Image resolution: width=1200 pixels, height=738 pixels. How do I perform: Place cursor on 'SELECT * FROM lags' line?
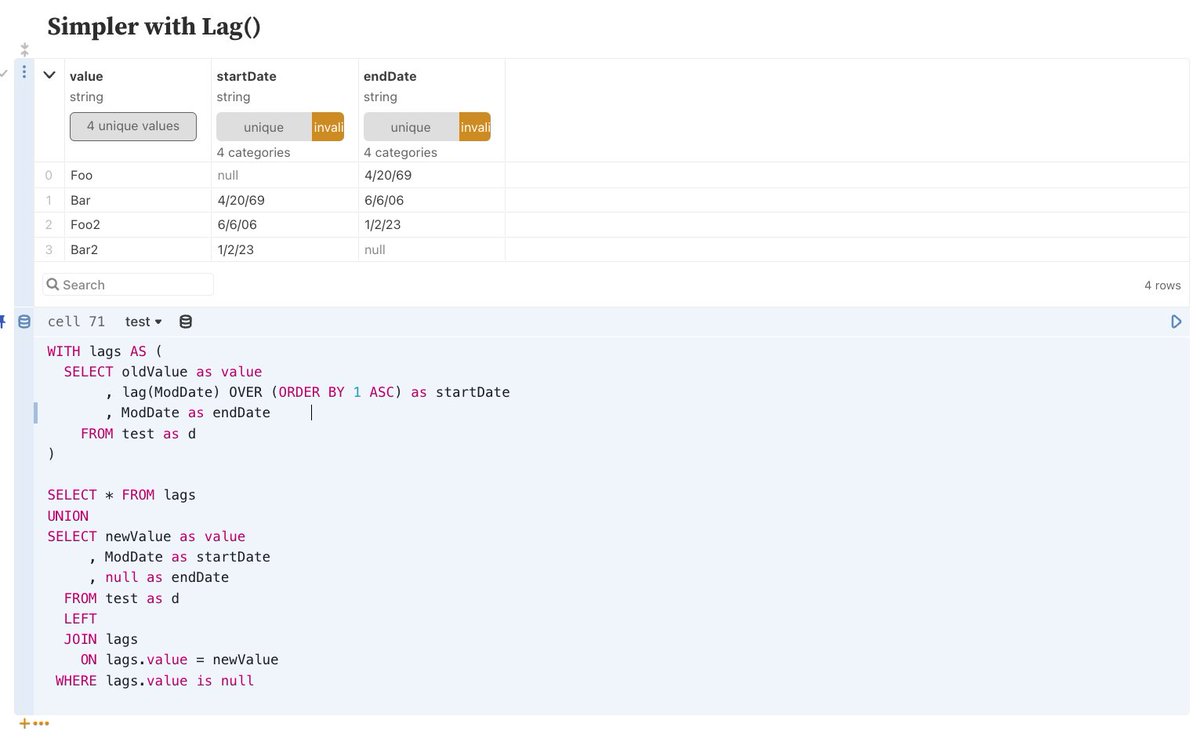[121, 495]
